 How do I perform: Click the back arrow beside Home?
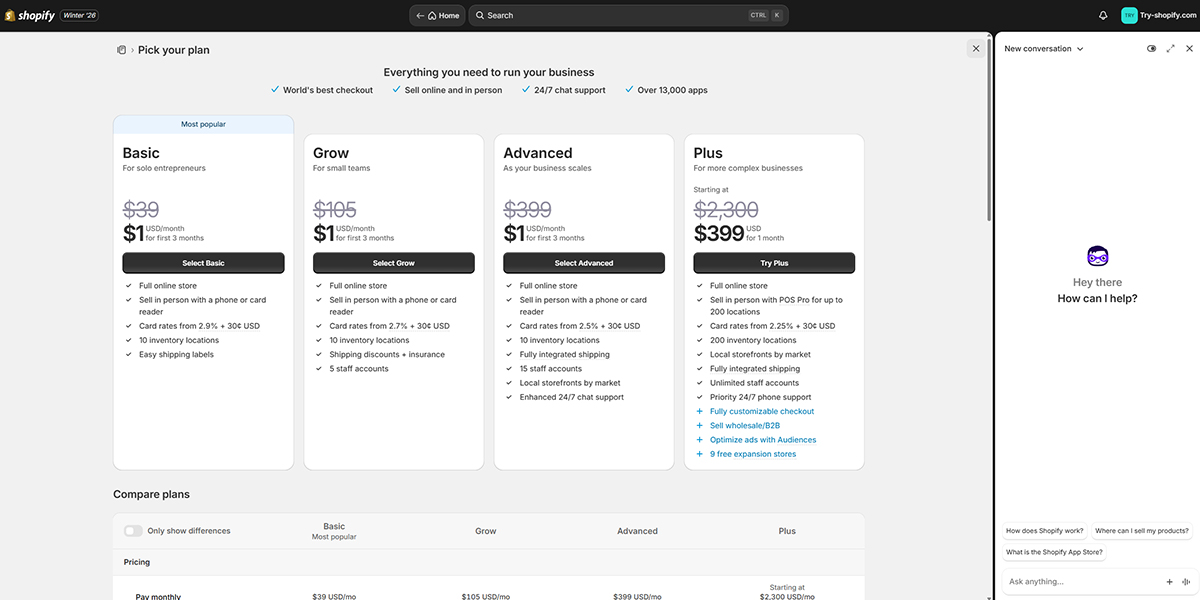[419, 15]
